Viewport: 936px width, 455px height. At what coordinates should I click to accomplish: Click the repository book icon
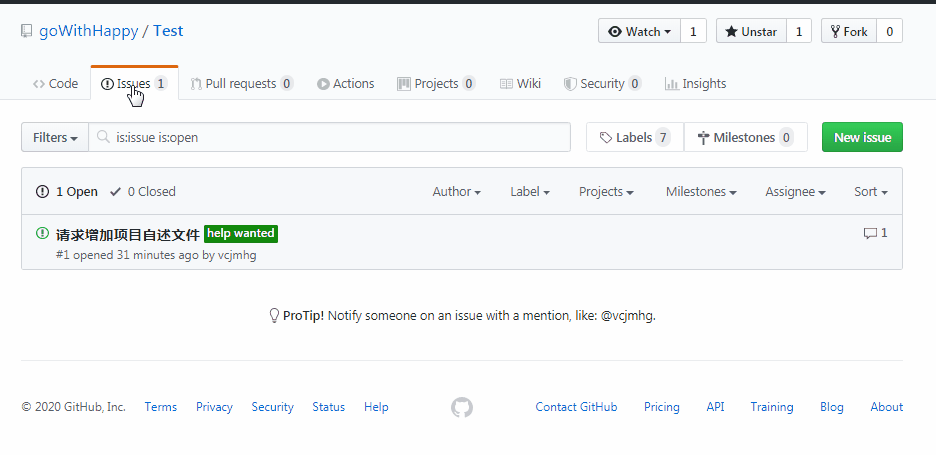pyautogui.click(x=26, y=31)
